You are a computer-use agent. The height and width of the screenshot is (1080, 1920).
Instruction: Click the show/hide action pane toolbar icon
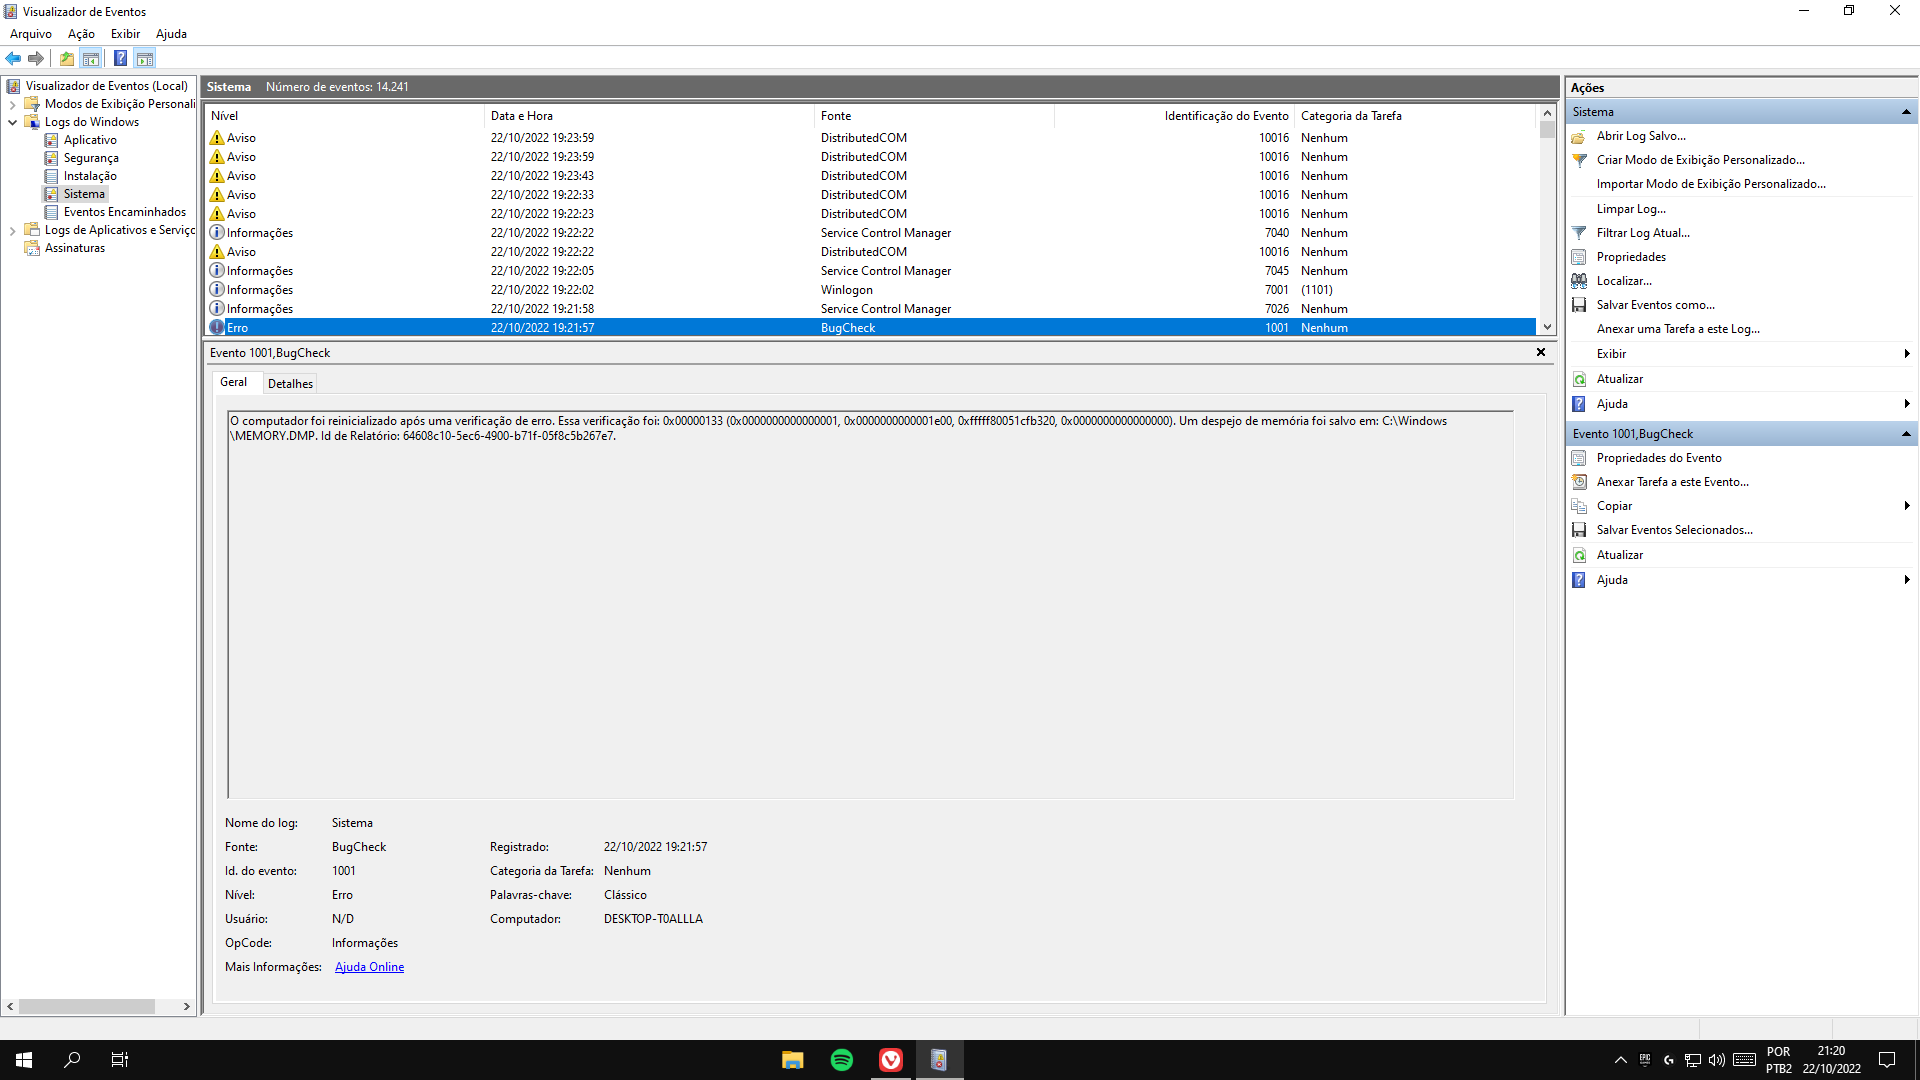pos(145,58)
